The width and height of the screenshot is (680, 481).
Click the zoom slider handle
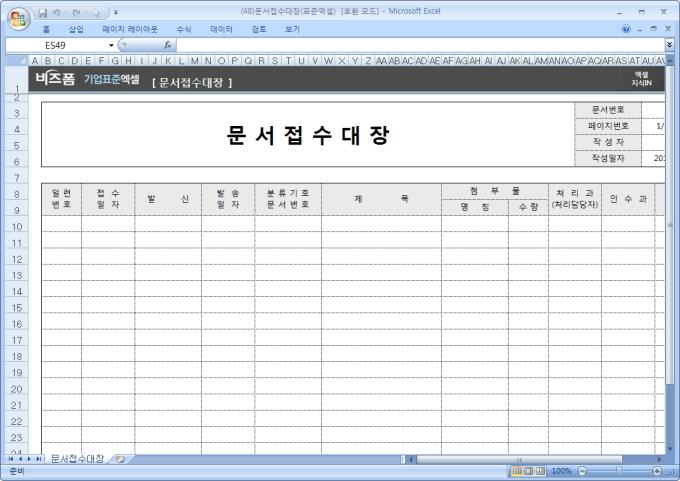coord(619,471)
